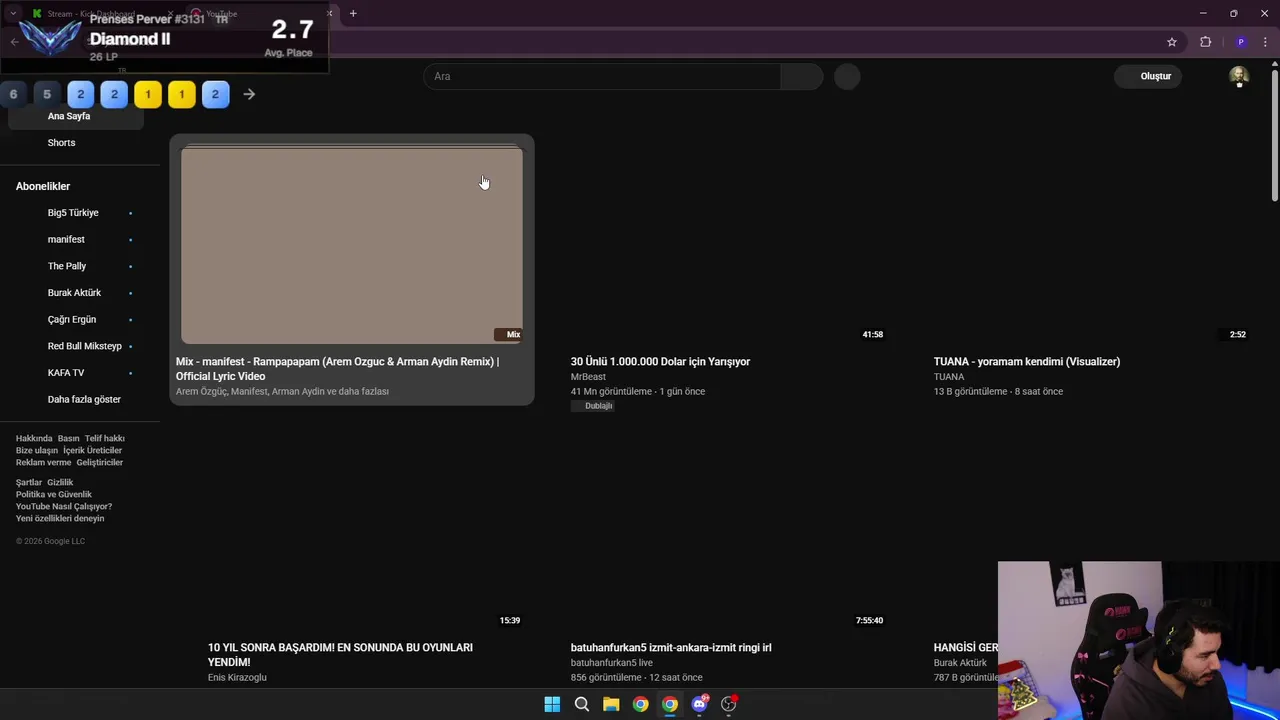The image size is (1280, 720).
Task: Open the YouTube account avatar menu
Action: [x=1239, y=76]
